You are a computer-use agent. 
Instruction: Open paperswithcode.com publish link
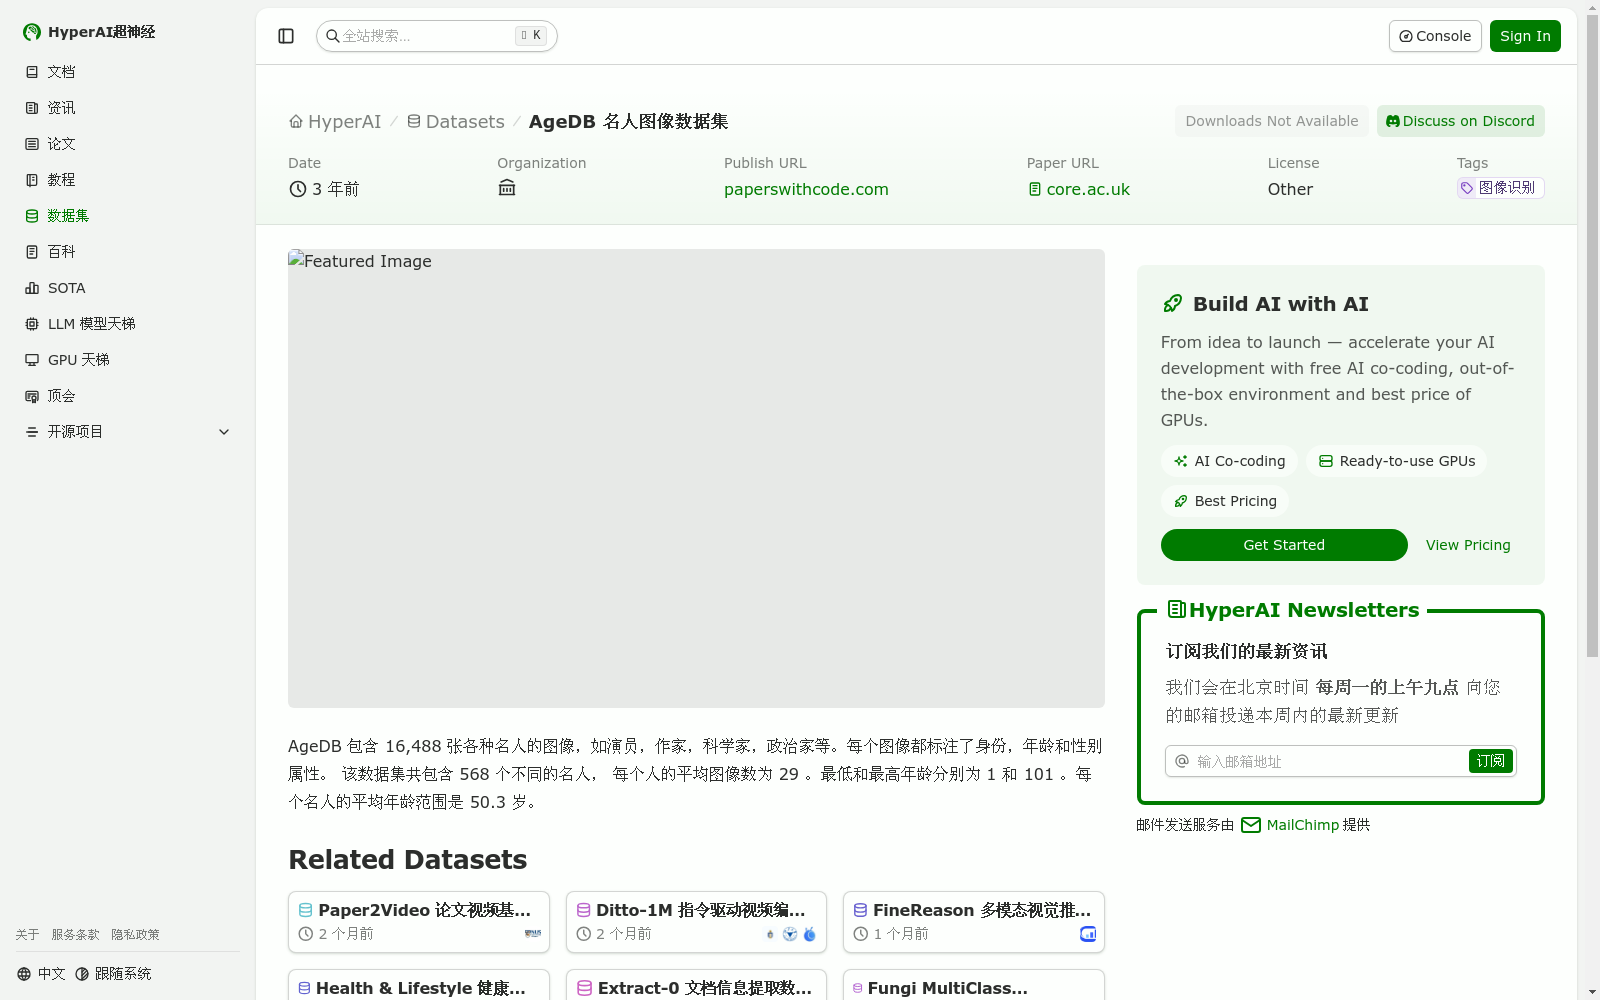pyautogui.click(x=806, y=190)
